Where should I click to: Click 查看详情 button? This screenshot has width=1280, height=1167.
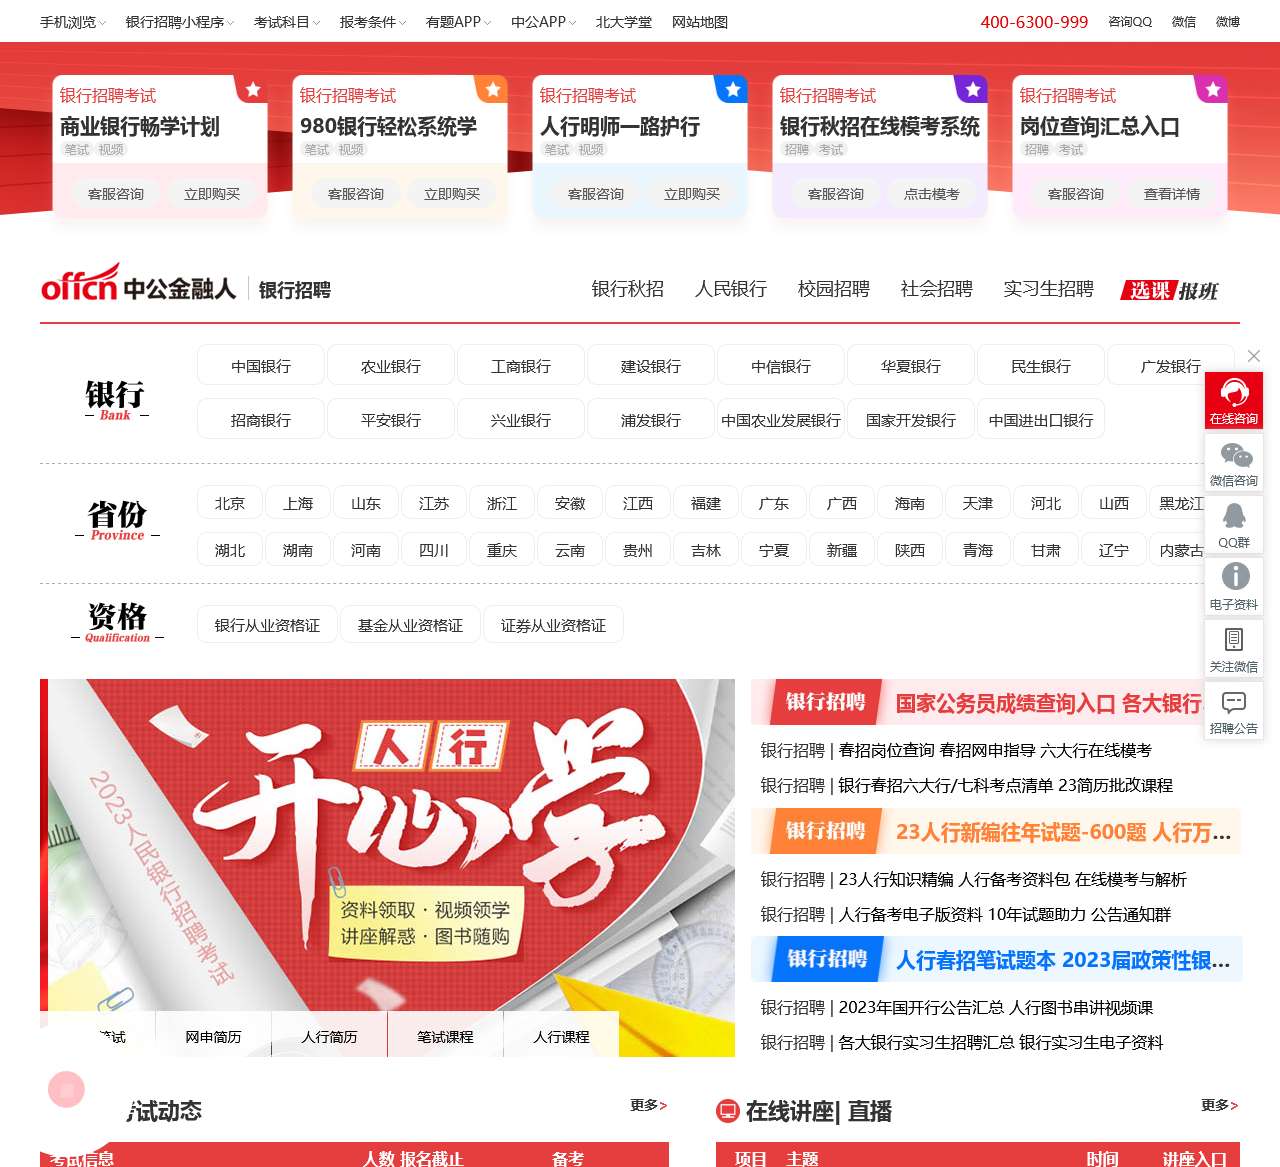point(1172,194)
